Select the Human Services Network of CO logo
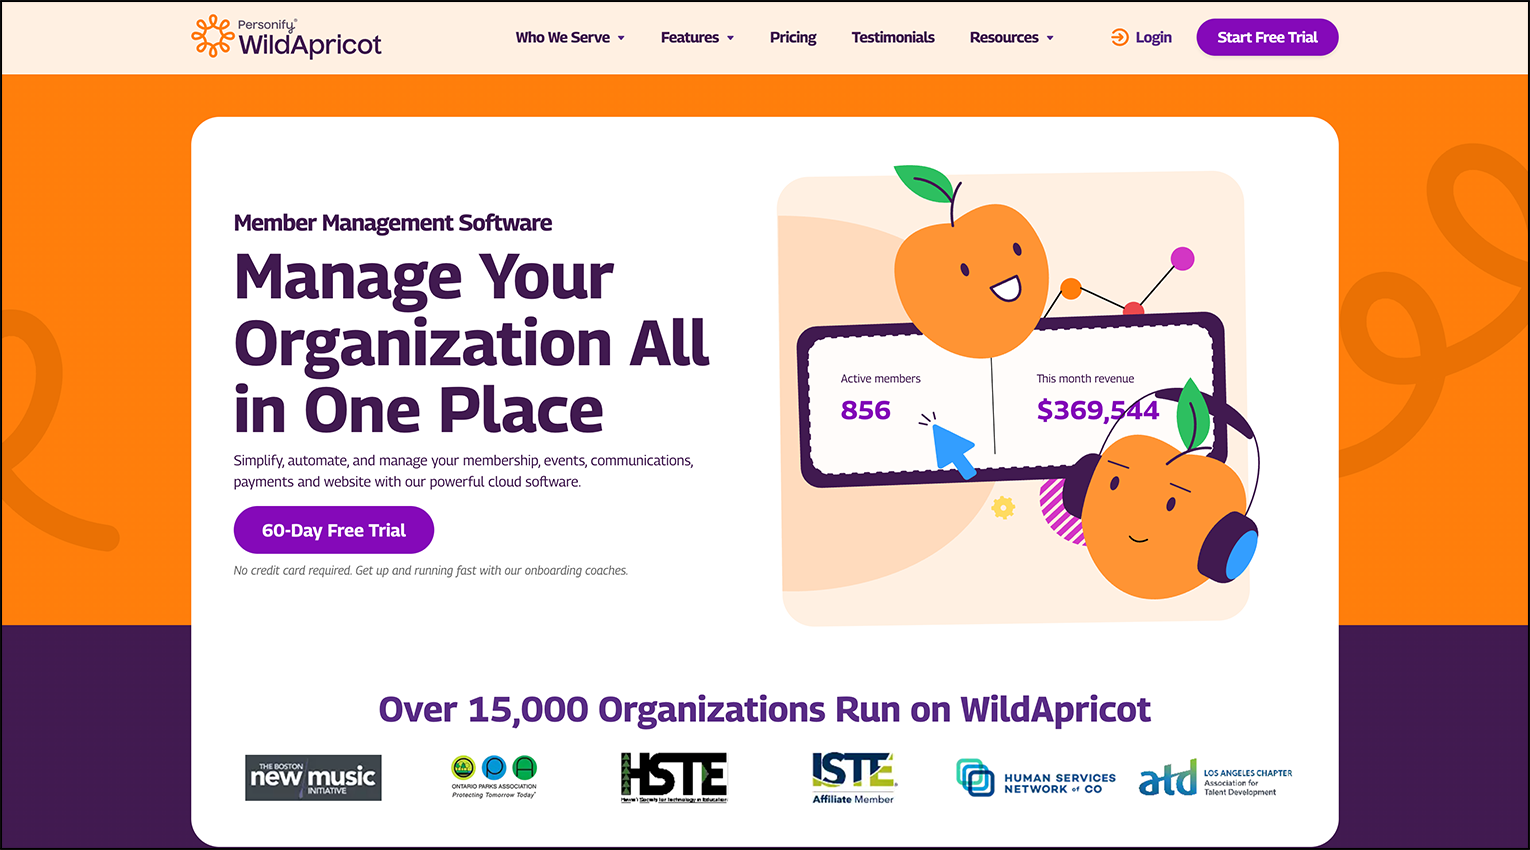The width and height of the screenshot is (1530, 850). (1036, 777)
